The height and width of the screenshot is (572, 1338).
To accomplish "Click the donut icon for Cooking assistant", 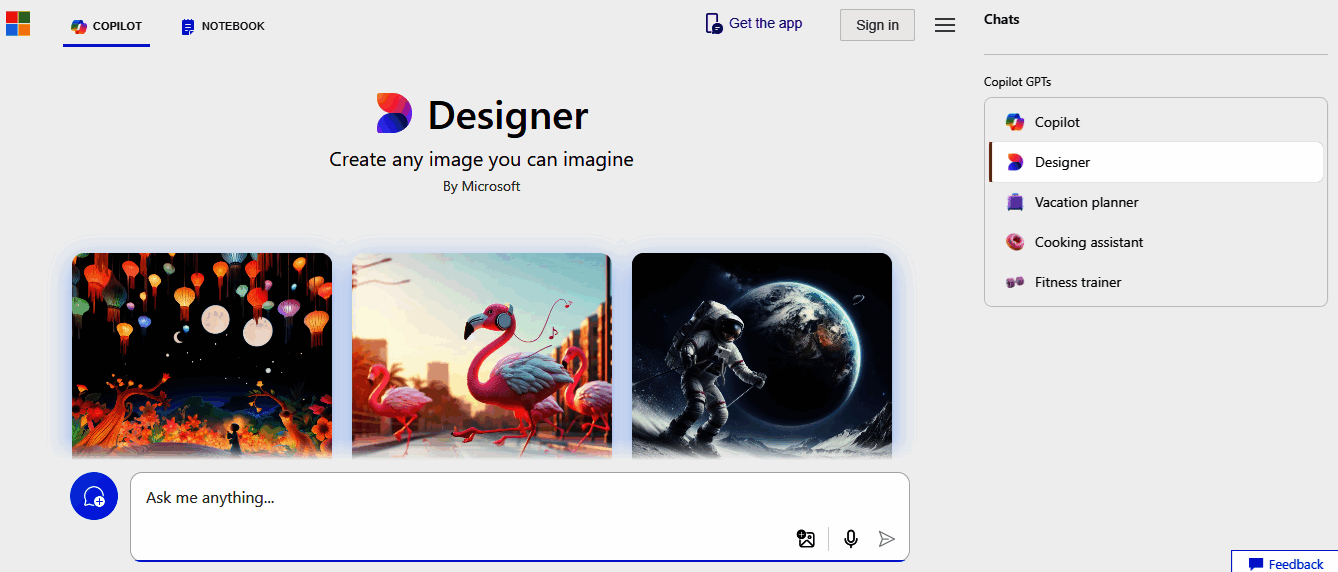I will (1015, 242).
